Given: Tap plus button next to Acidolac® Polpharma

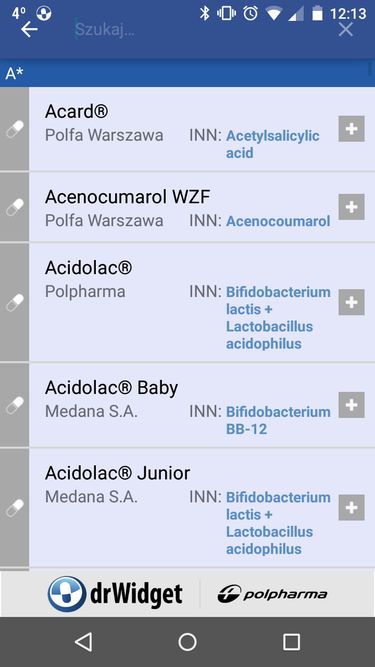Looking at the screenshot, I should tap(351, 302).
